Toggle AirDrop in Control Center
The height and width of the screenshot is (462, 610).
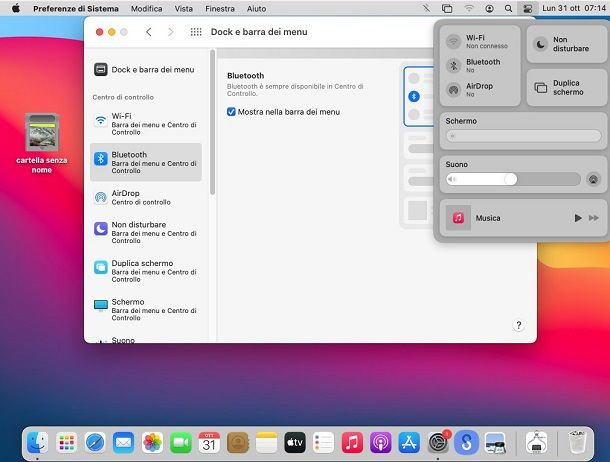click(x=454, y=90)
